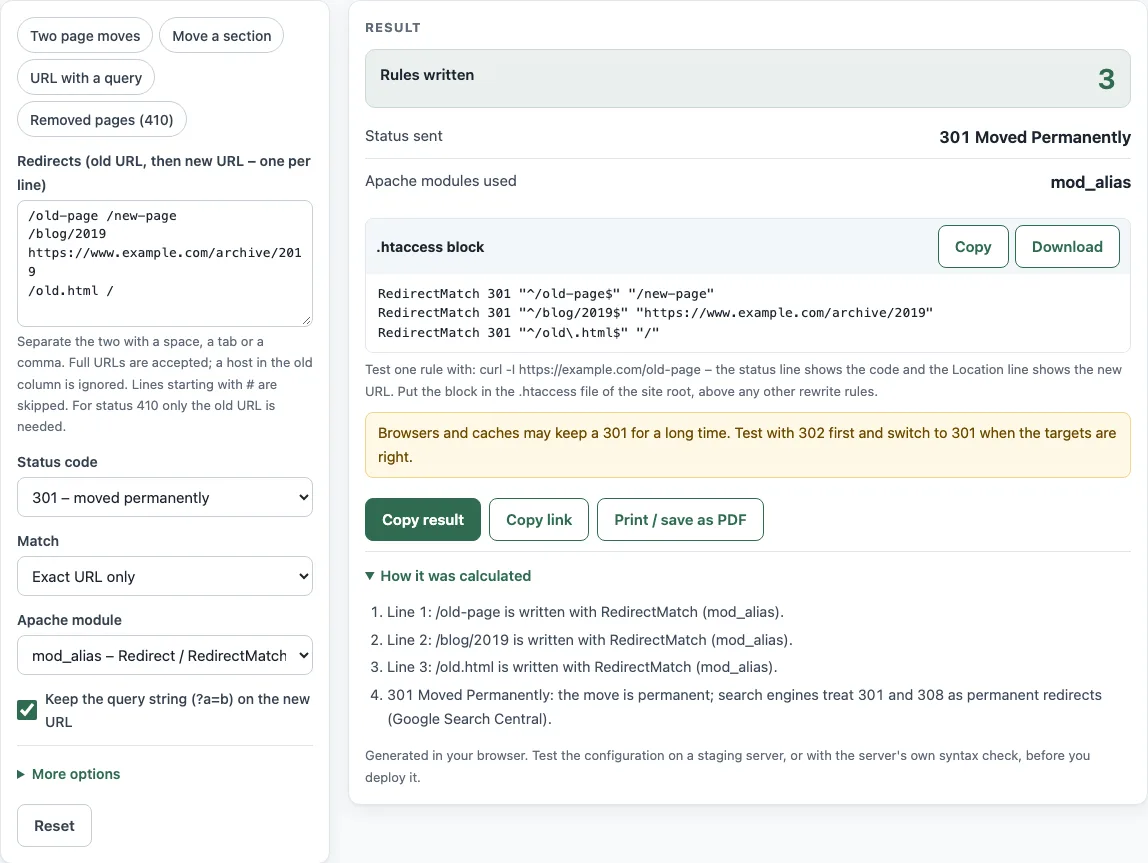The image size is (1148, 863).
Task: Click the "Rules written" label
Action: point(427,75)
